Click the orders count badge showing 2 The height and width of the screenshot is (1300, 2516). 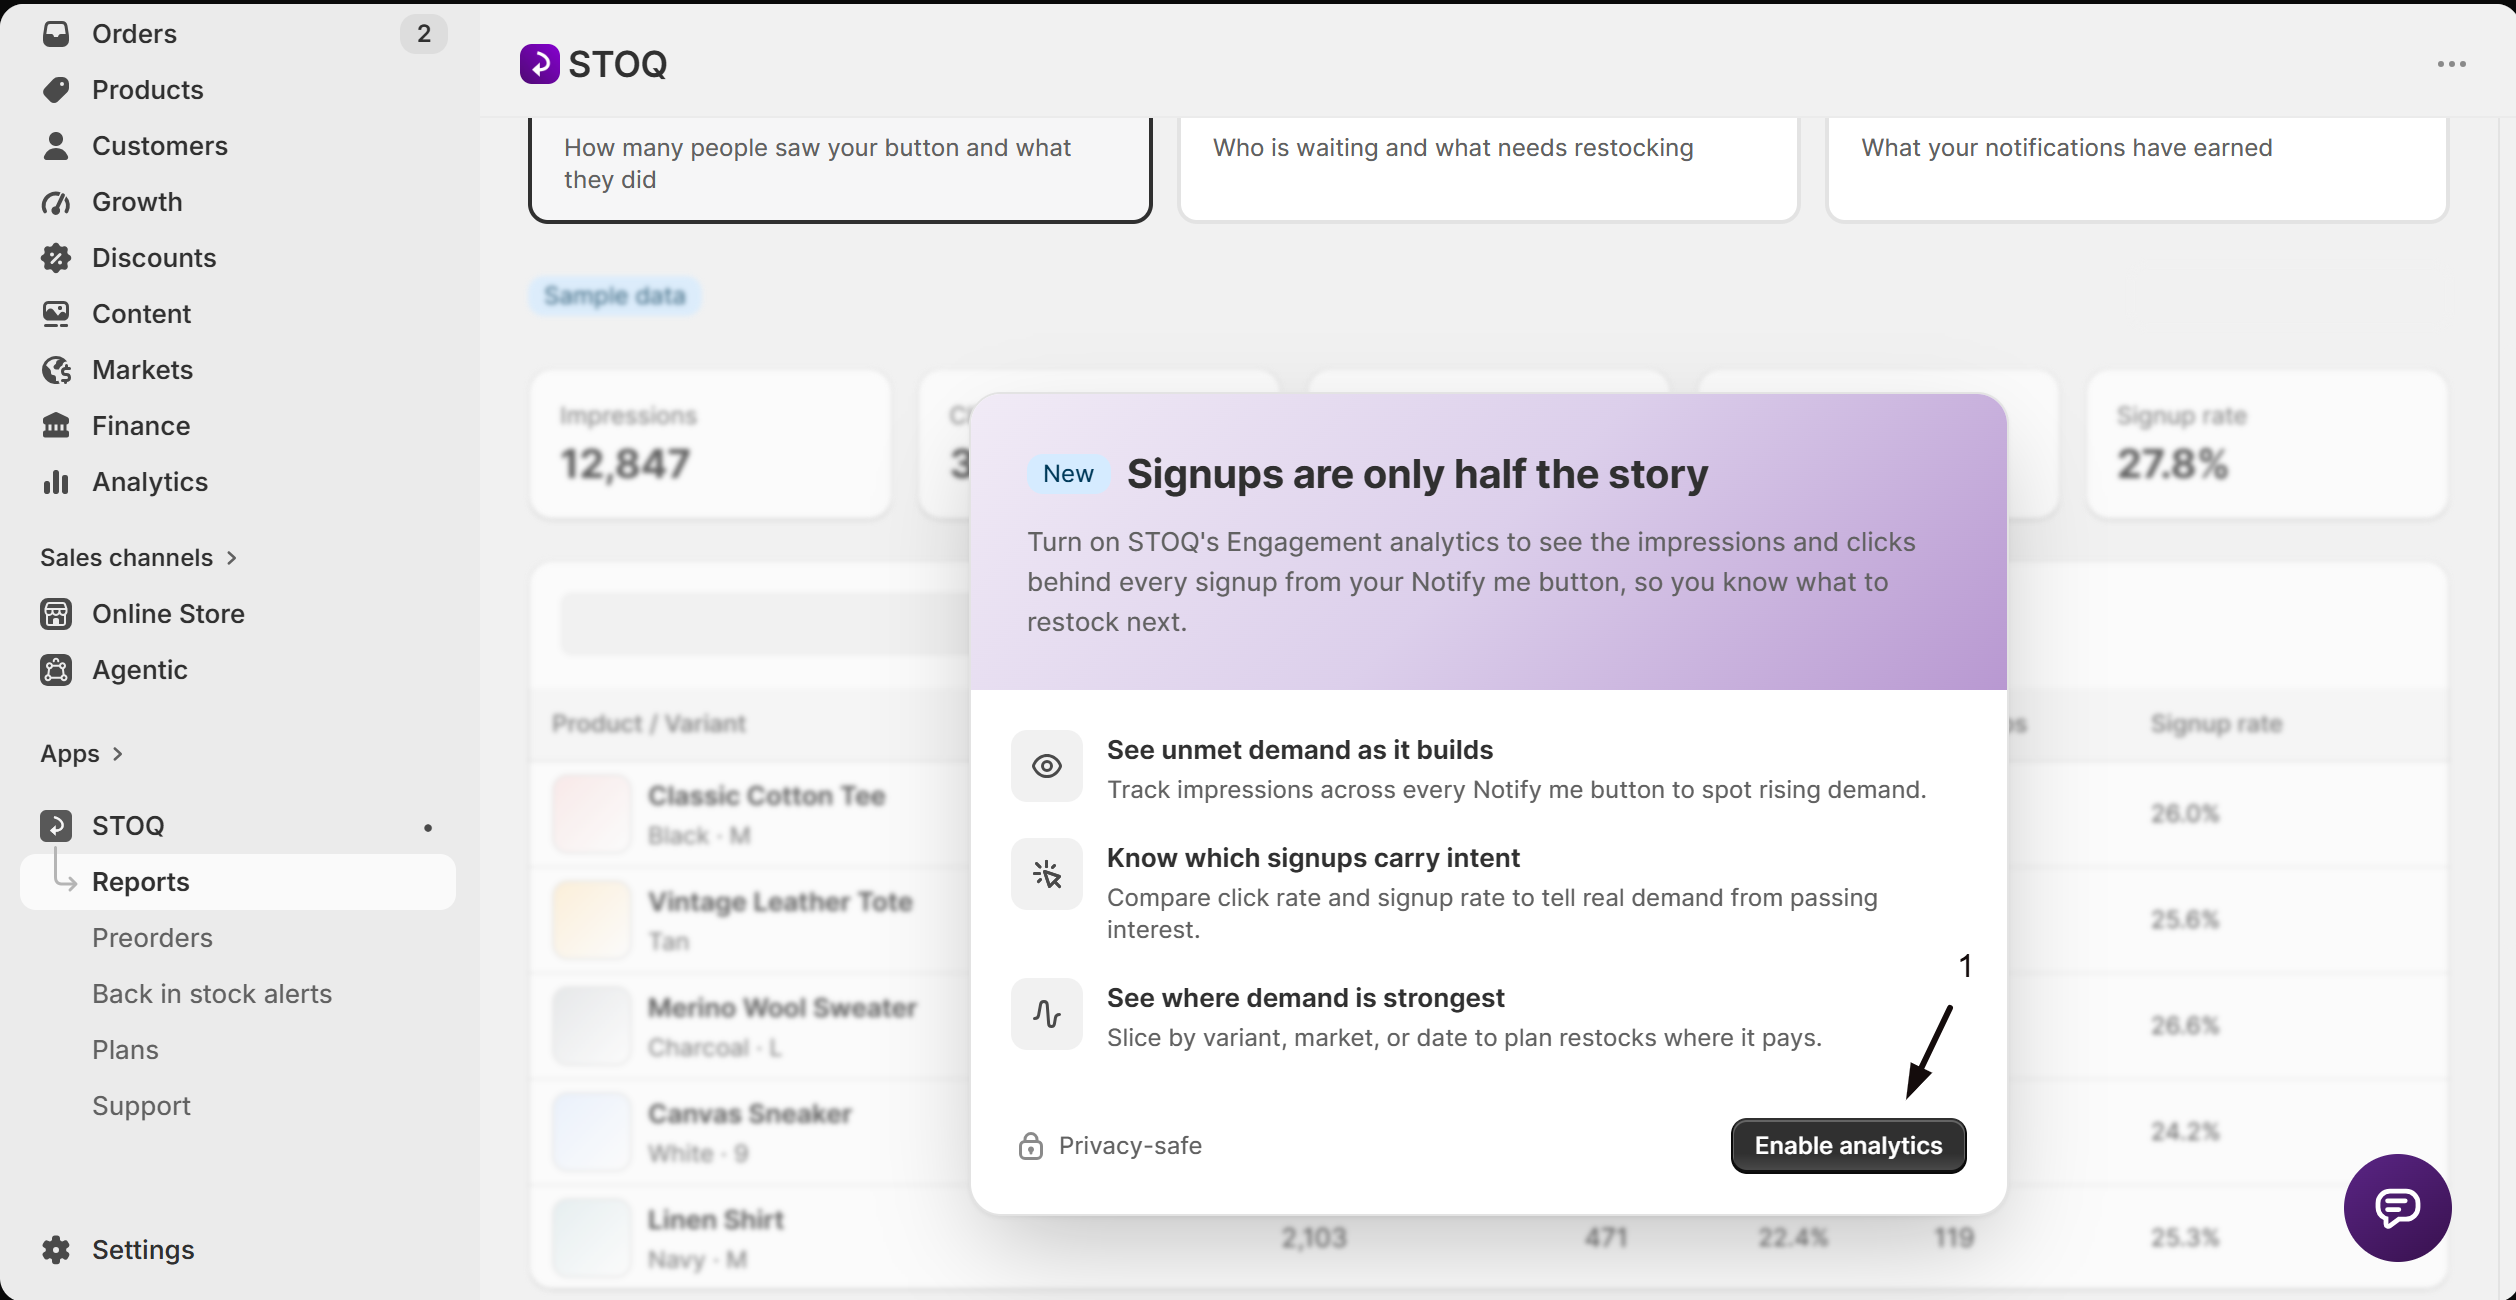pyautogui.click(x=424, y=34)
